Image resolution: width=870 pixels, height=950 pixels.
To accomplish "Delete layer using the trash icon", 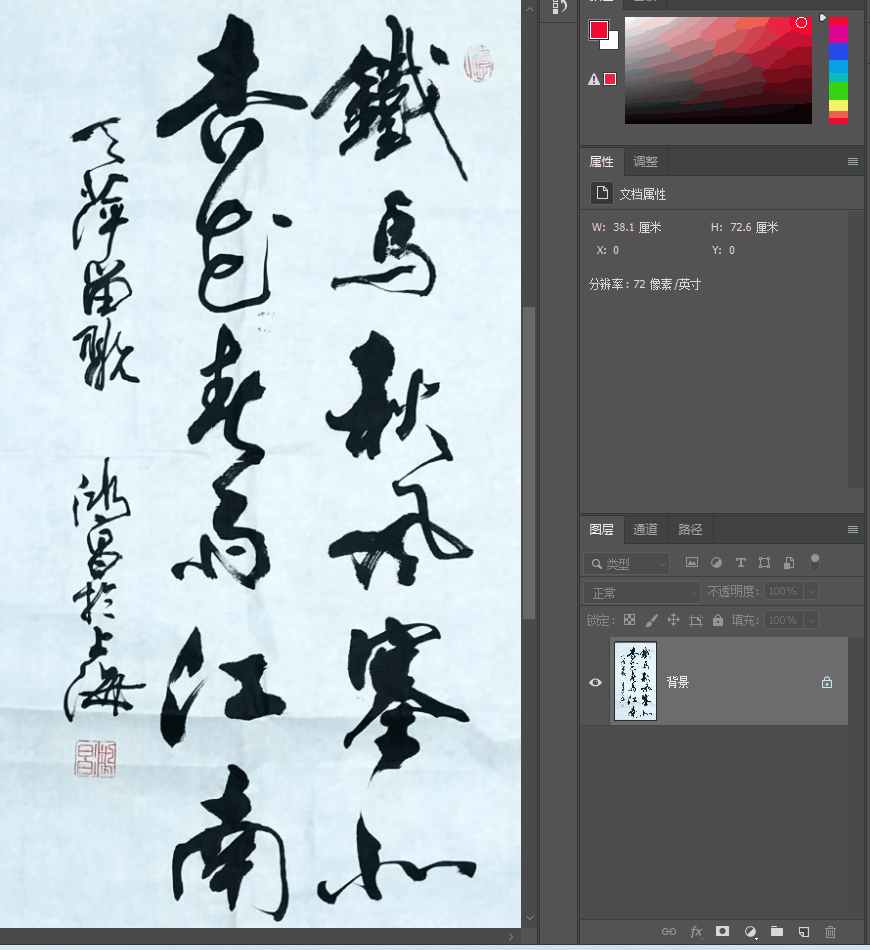I will (x=830, y=931).
